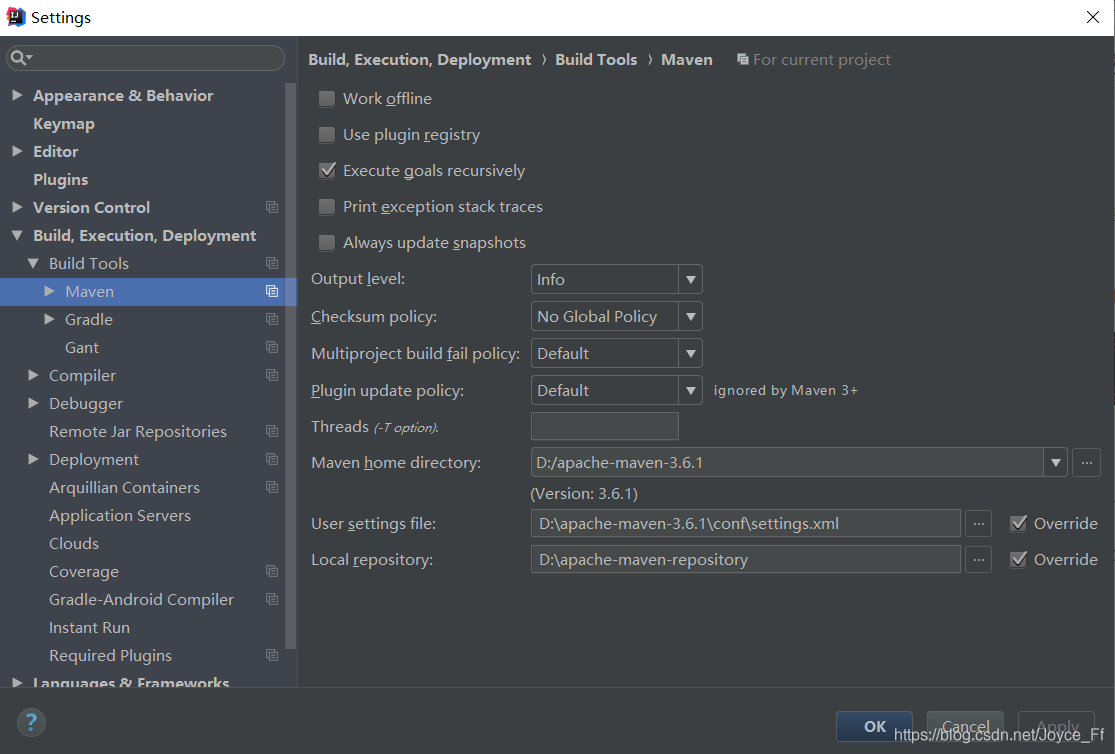Click project-level icon beside Arquillian Containers

tap(272, 487)
